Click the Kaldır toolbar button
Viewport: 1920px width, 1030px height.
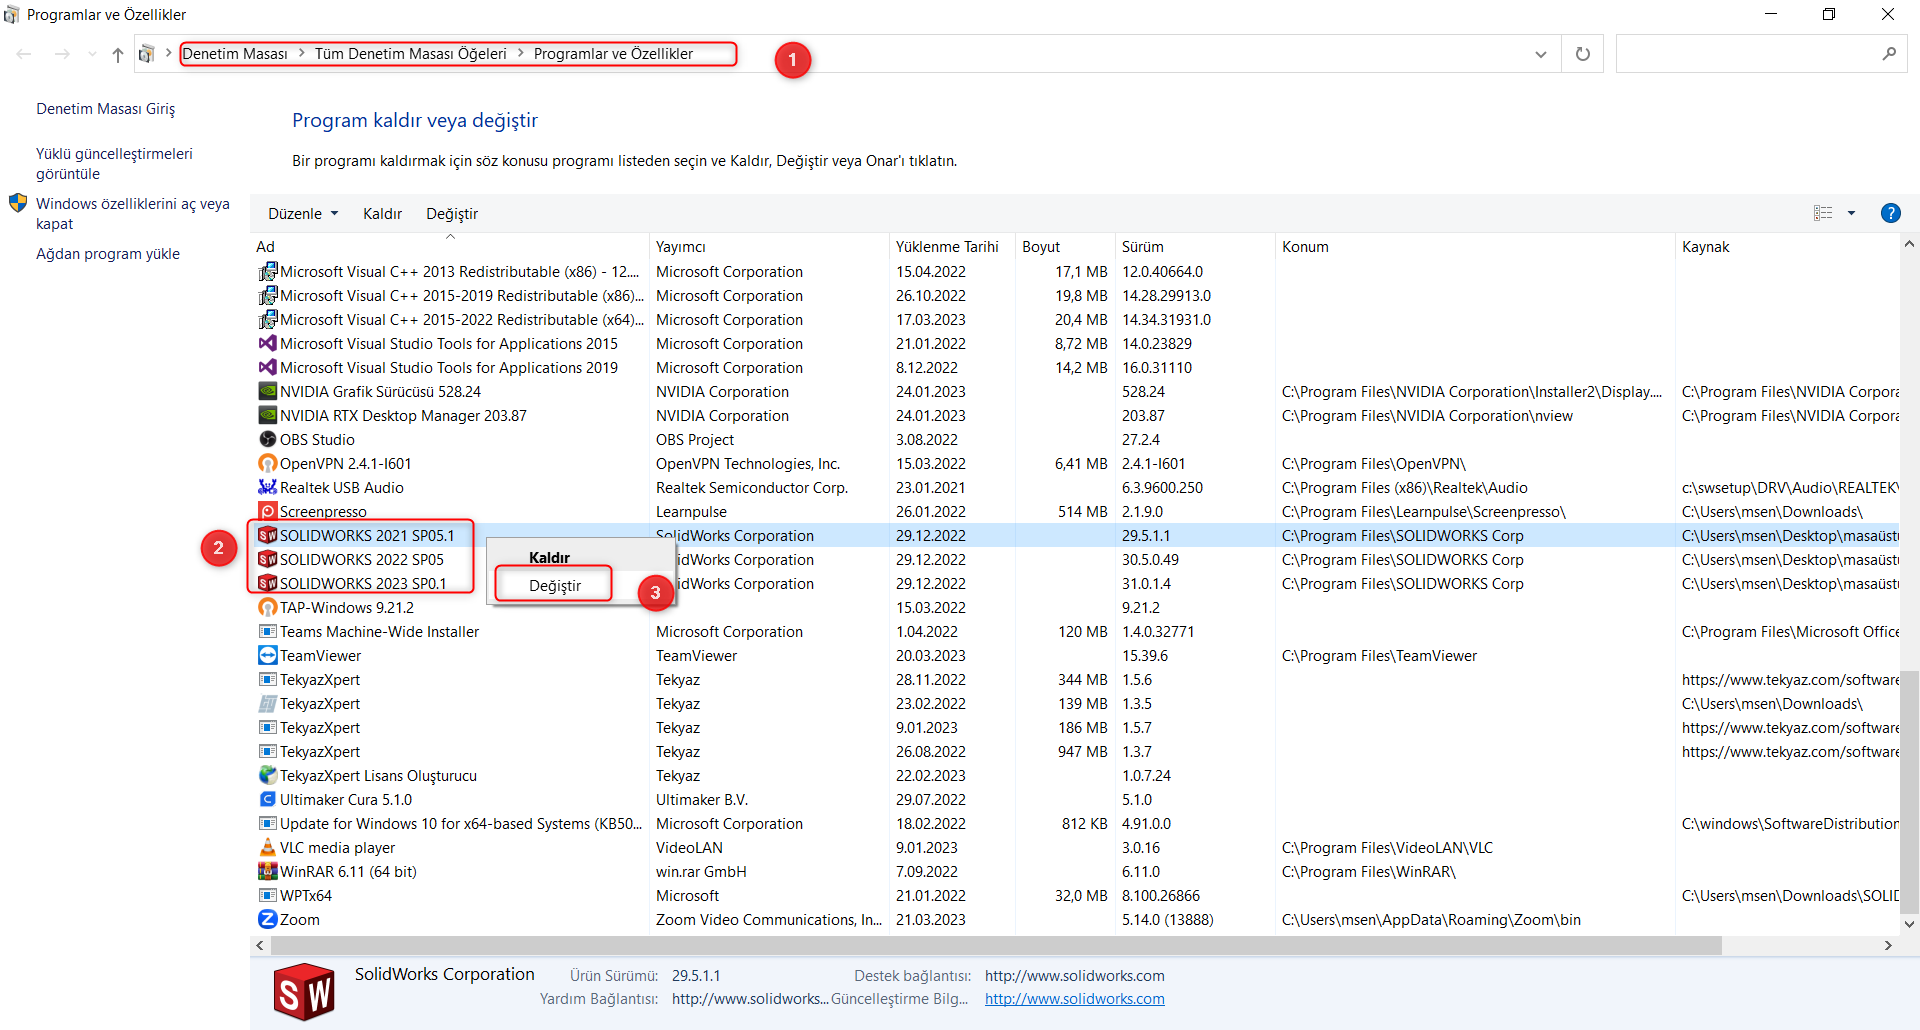click(382, 214)
